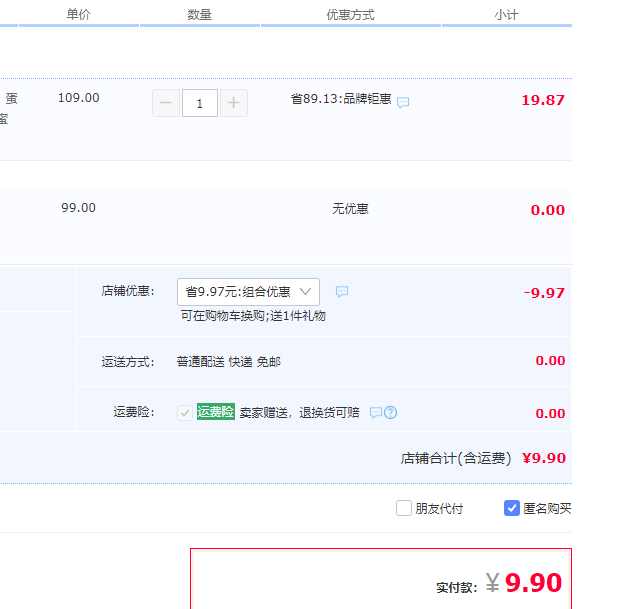Open comment icon beside 品牌钜惠 discount
Viewport: 625px width, 609px height.
point(403,103)
